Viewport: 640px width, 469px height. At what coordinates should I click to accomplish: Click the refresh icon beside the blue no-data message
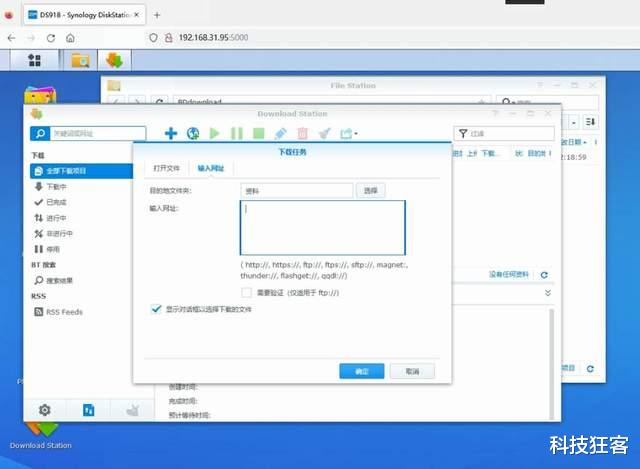544,275
